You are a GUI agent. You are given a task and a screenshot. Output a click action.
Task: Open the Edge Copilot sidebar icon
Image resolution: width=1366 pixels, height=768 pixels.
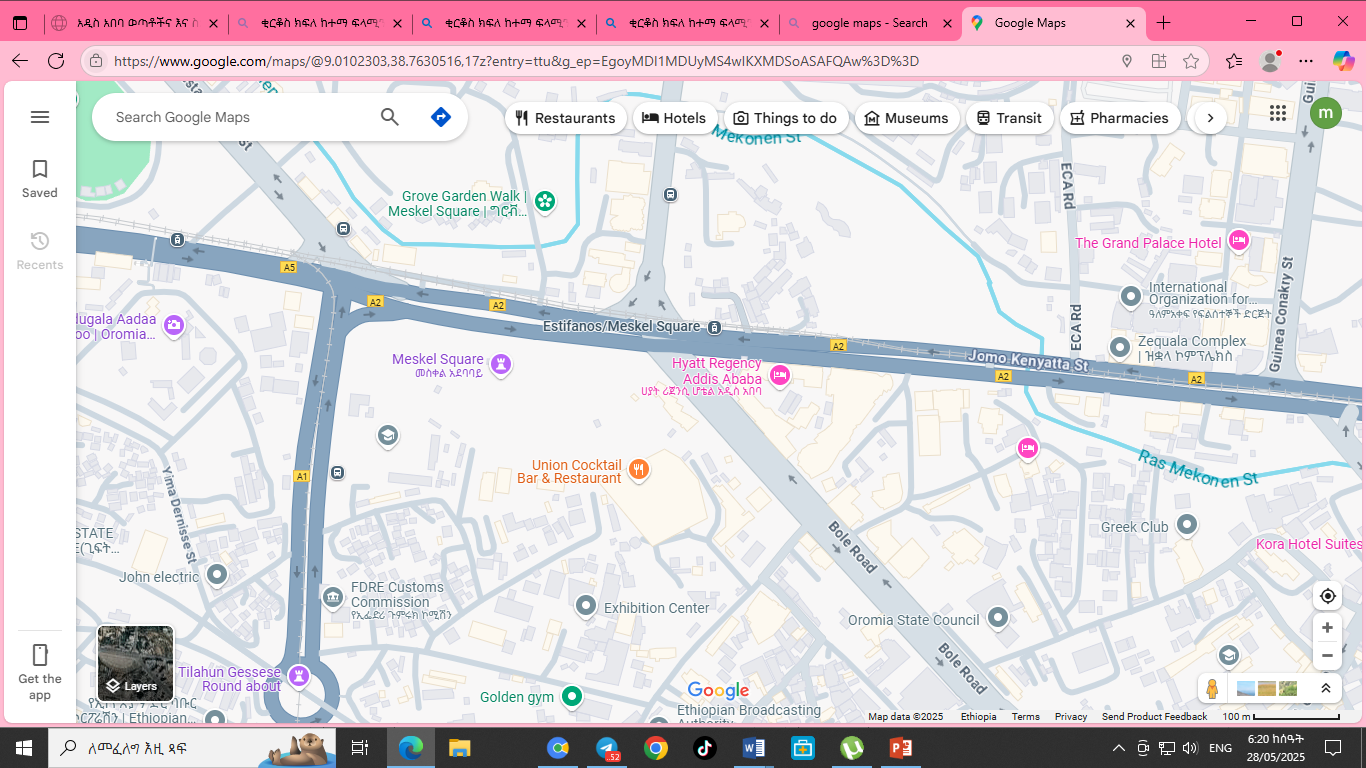[x=1344, y=61]
